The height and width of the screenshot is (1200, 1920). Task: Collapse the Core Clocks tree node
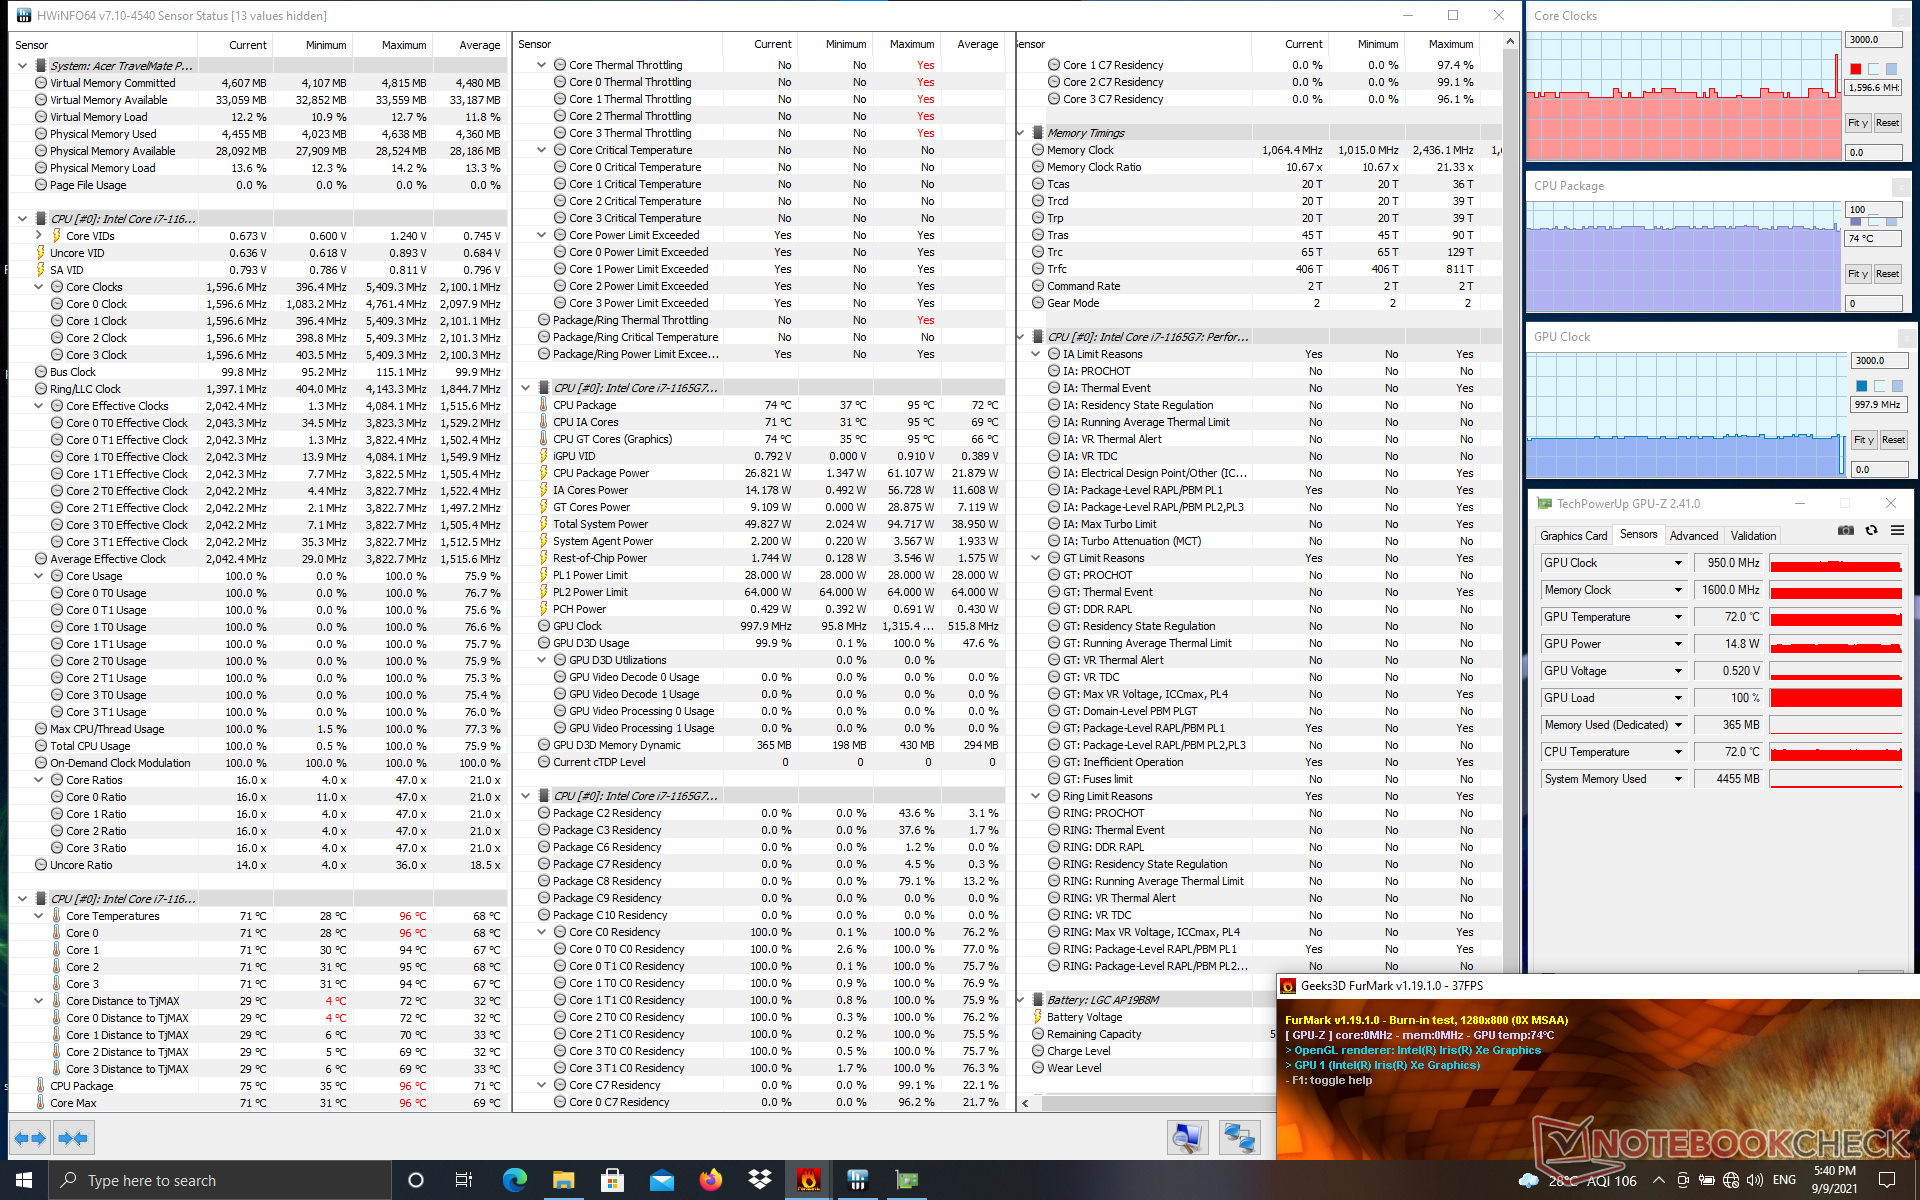pyautogui.click(x=39, y=287)
